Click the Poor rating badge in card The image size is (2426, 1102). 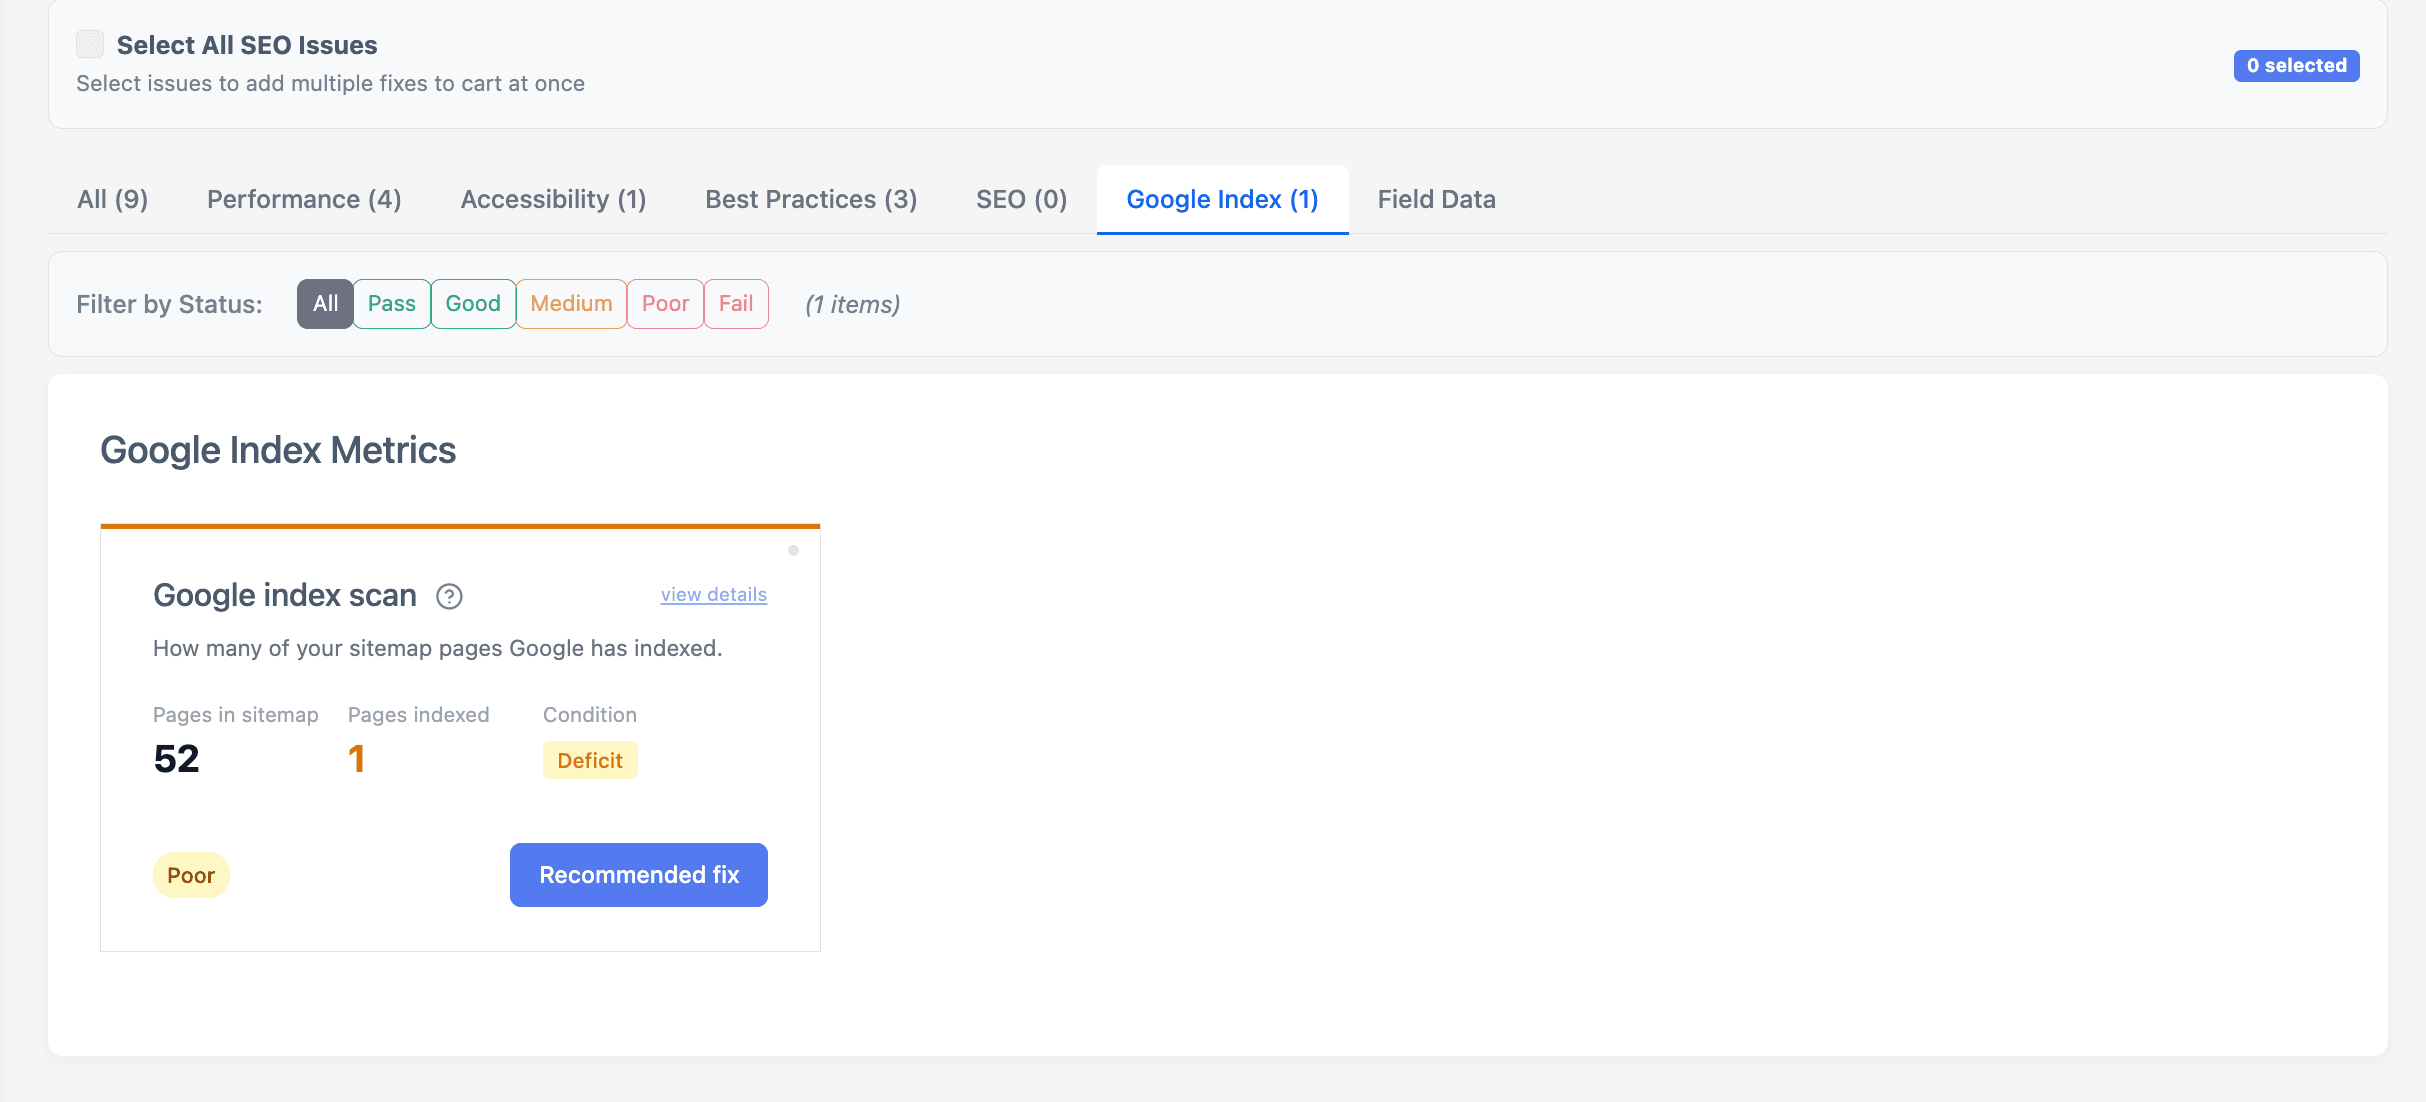pyautogui.click(x=191, y=875)
